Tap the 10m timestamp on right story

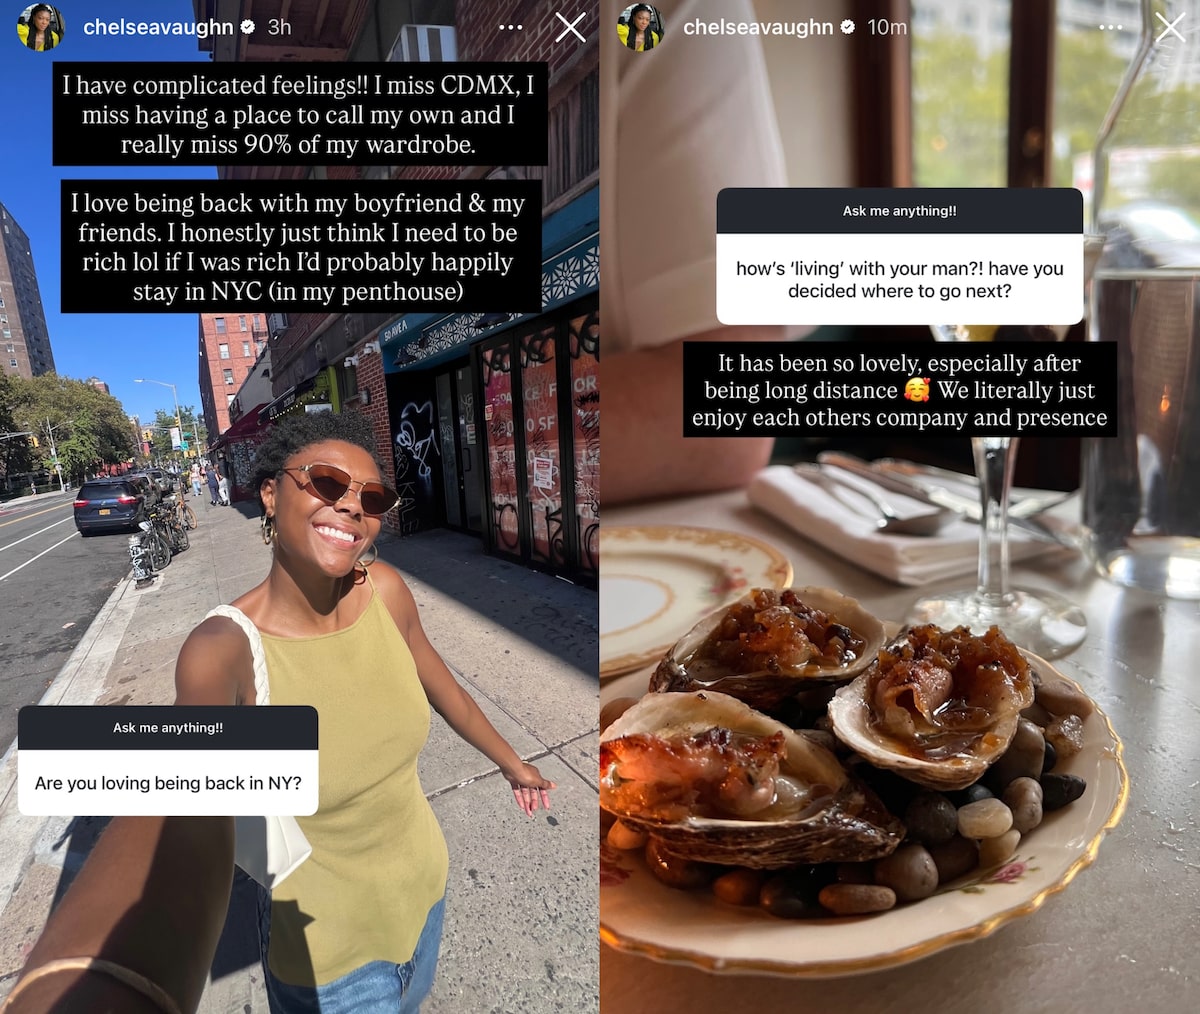[x=887, y=27]
